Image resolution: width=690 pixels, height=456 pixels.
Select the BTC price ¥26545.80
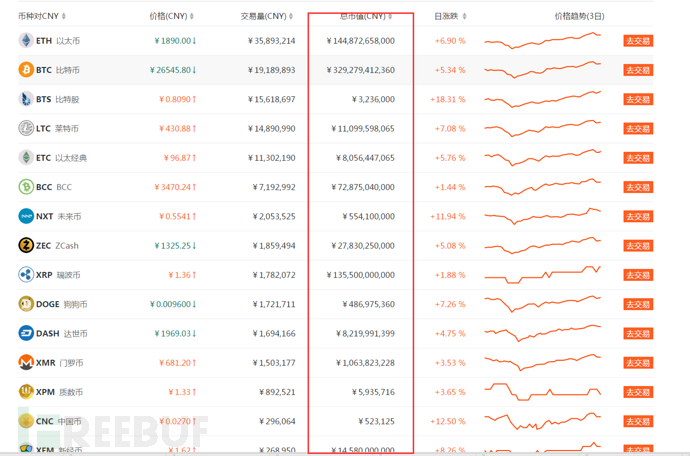pos(173,70)
